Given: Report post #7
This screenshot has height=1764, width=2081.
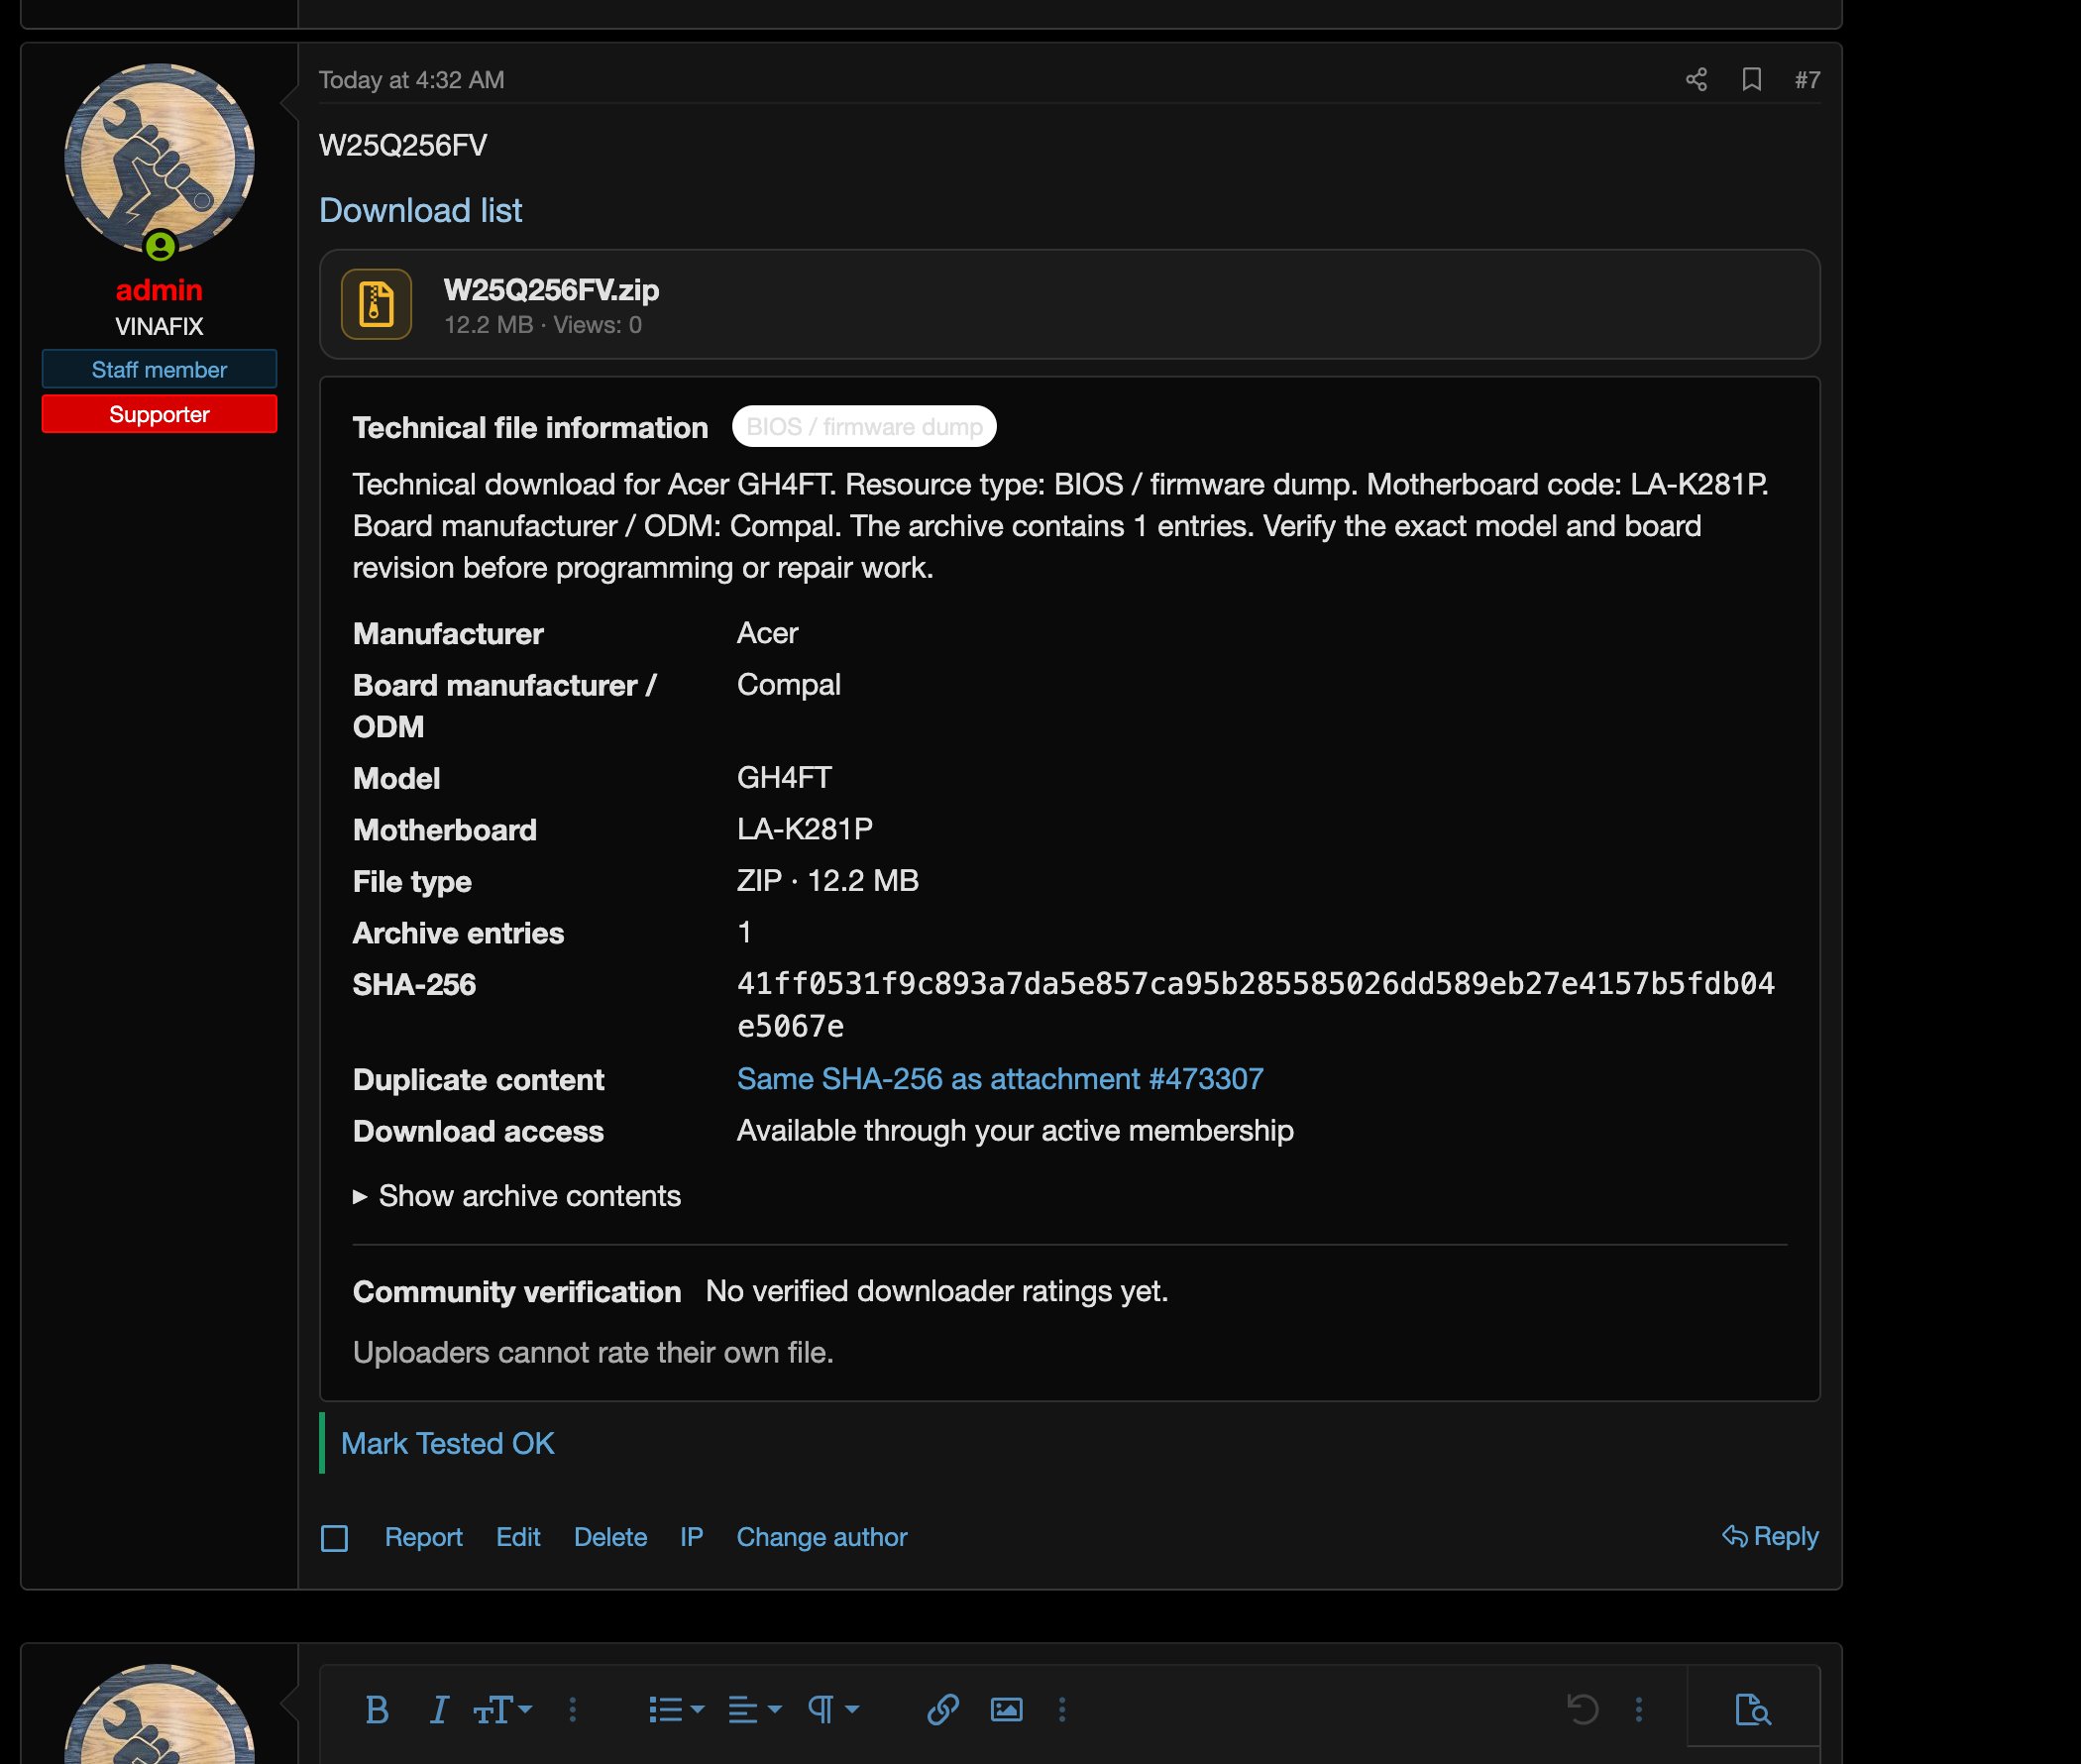Looking at the screenshot, I should pos(423,1537).
